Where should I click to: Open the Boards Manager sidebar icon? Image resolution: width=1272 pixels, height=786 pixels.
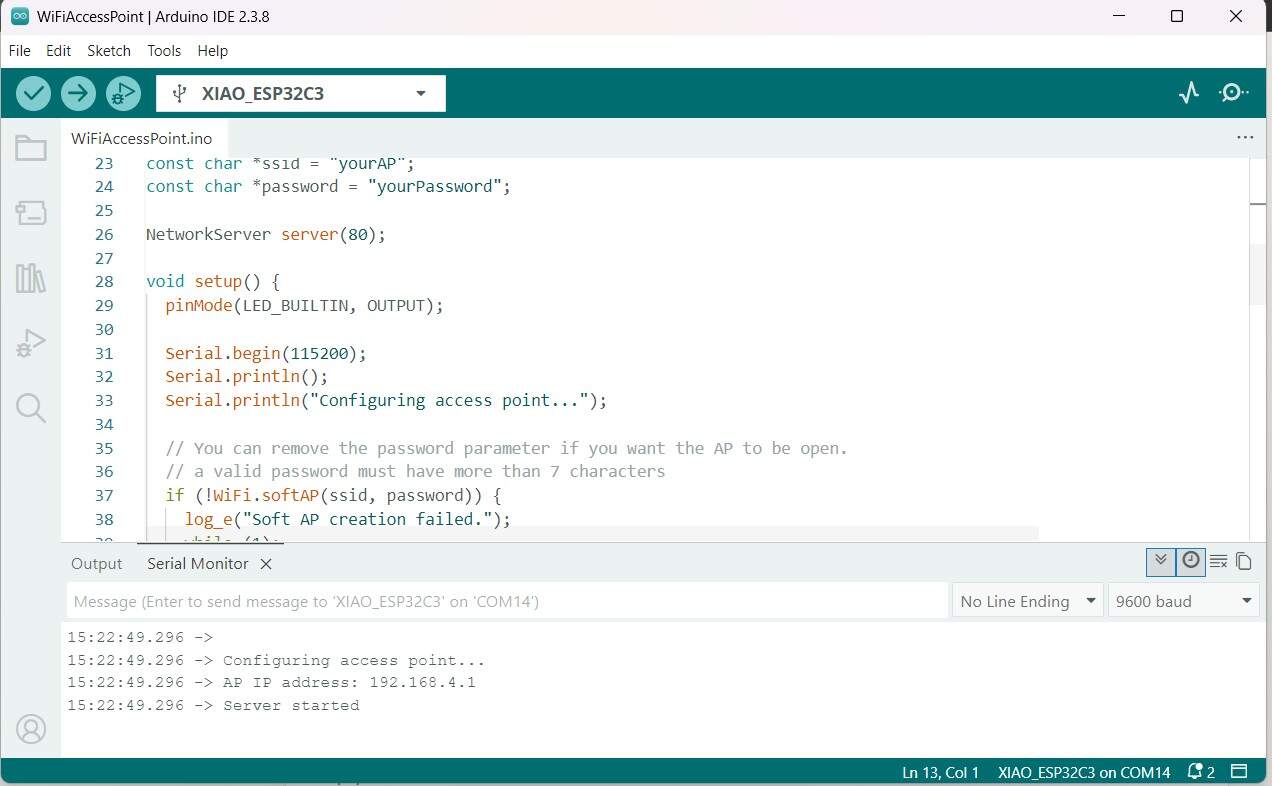pos(31,212)
